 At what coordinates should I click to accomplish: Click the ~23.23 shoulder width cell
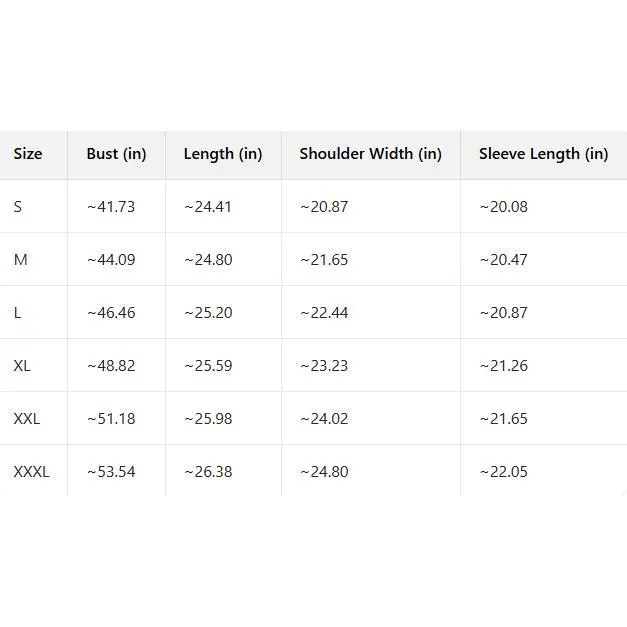pyautogui.click(x=324, y=366)
